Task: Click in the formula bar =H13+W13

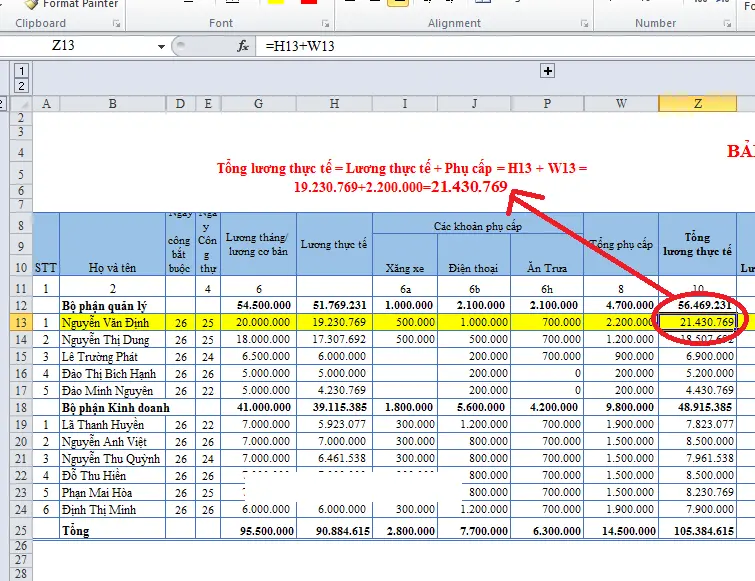Action: point(505,46)
